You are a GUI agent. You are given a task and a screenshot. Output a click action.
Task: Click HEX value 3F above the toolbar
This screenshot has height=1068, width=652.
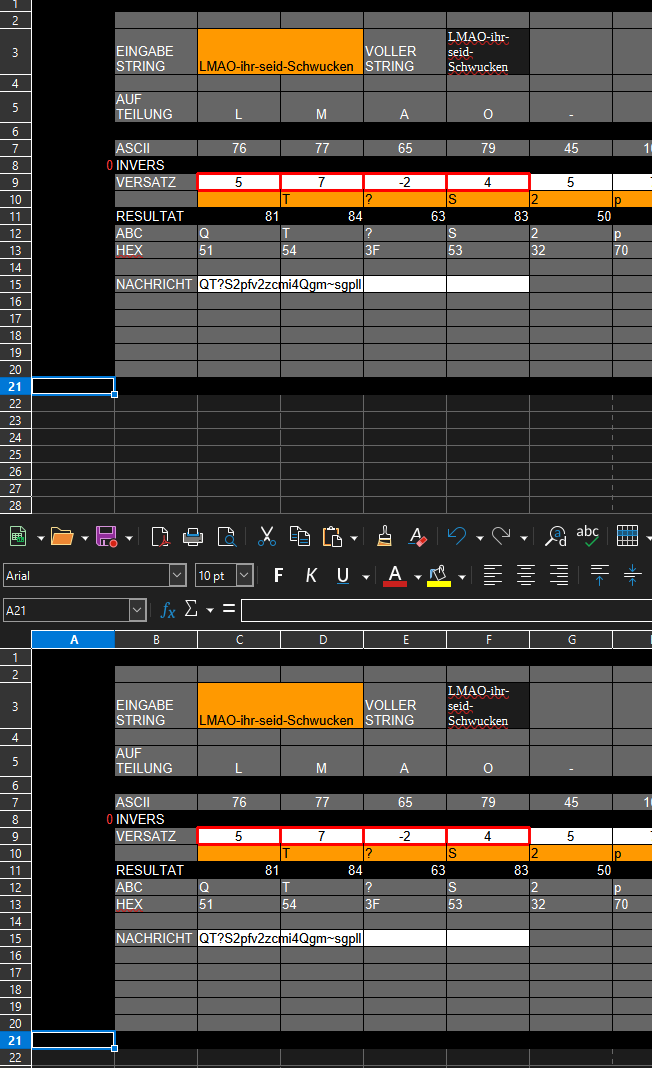point(405,250)
